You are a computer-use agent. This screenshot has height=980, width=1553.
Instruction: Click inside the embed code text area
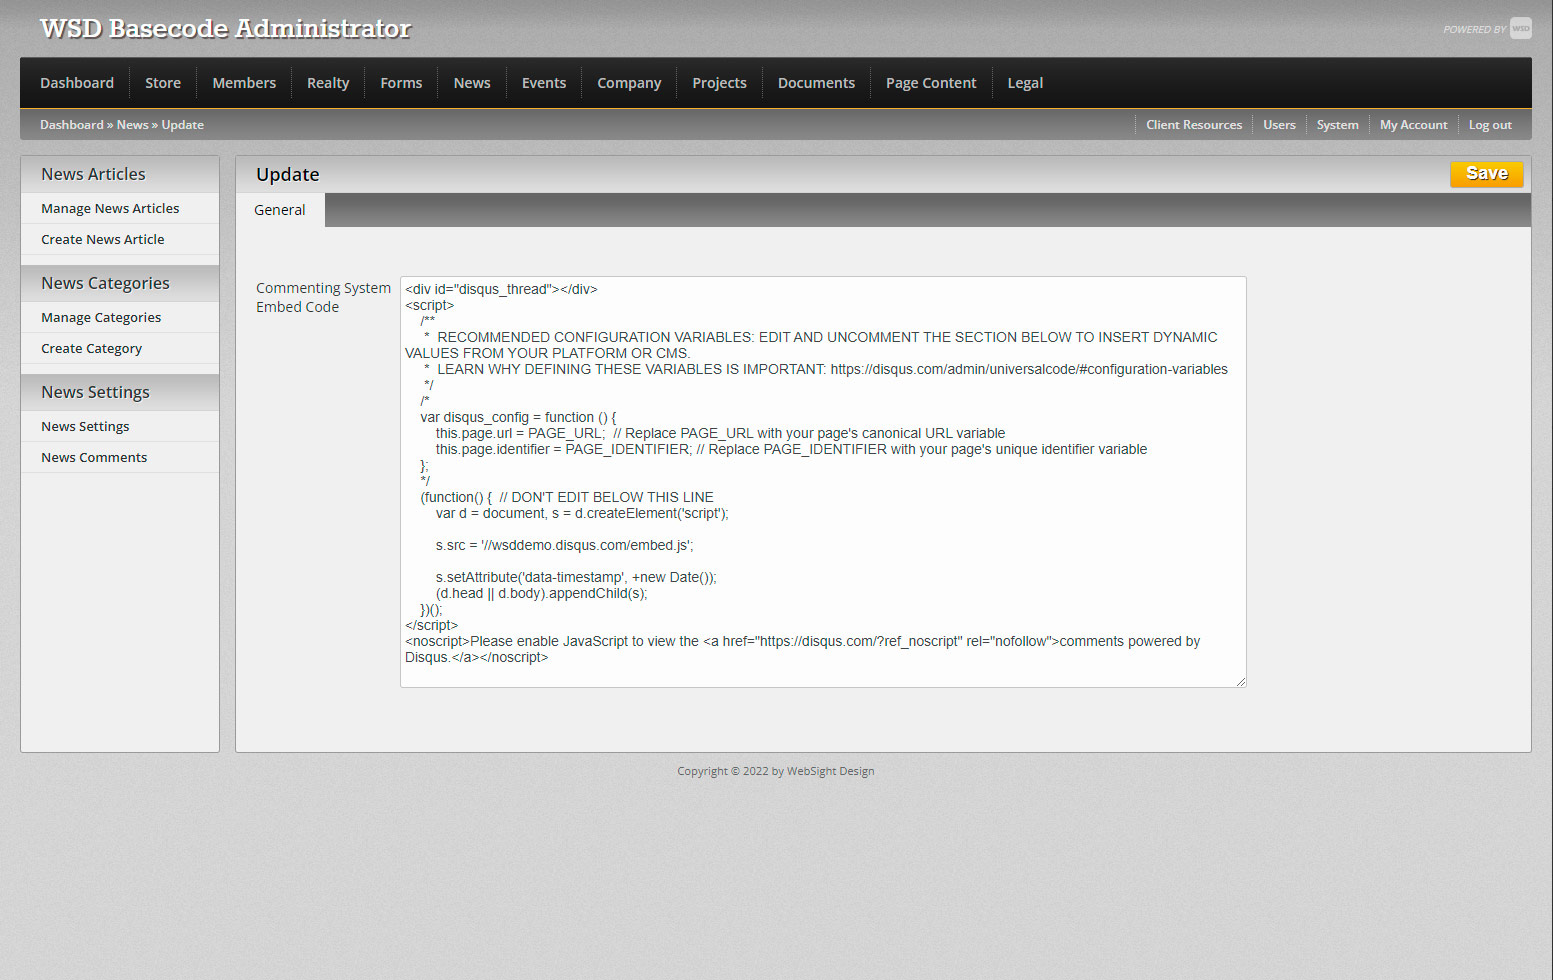coord(823,482)
